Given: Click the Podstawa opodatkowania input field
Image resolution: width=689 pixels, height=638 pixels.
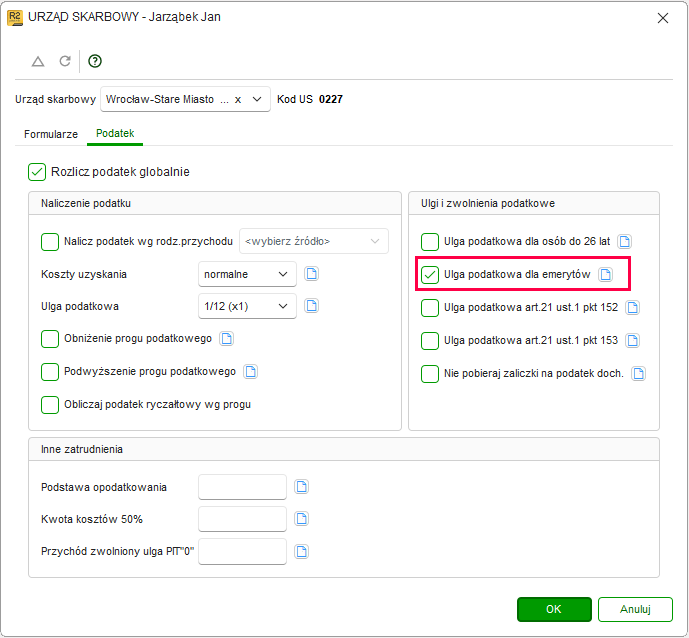Looking at the screenshot, I should (x=243, y=487).
